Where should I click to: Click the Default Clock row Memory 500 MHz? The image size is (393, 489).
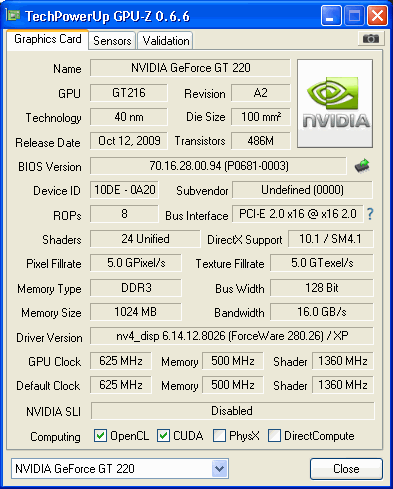point(233,385)
